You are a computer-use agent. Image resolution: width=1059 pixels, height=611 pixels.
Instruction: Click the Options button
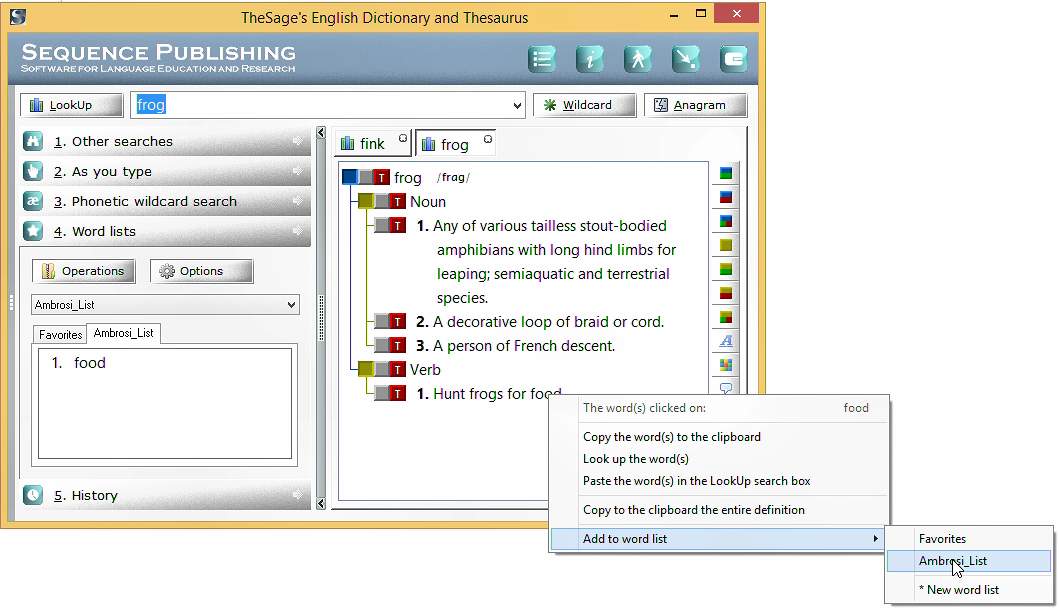pos(201,271)
